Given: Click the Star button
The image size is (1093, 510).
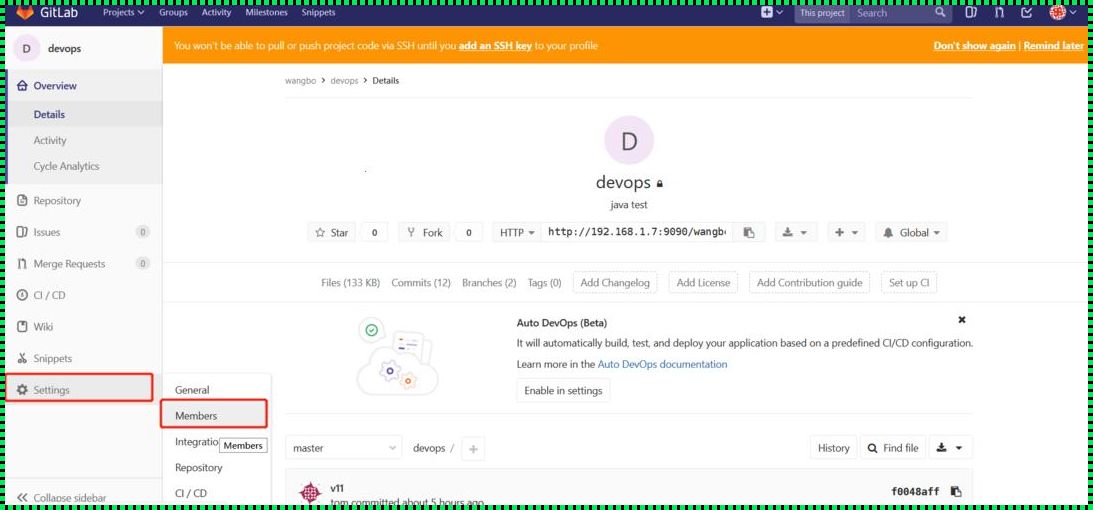Looking at the screenshot, I should click(x=332, y=233).
